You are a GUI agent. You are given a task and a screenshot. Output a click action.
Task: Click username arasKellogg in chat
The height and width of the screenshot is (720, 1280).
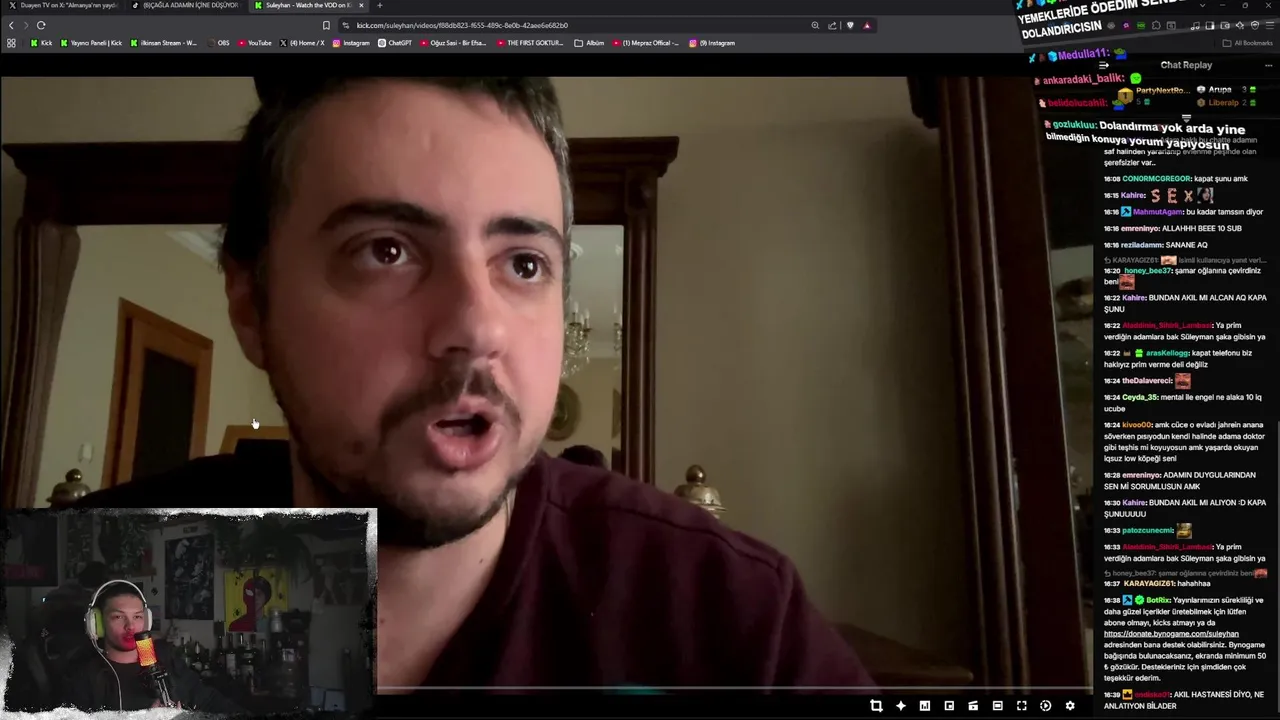click(1167, 353)
